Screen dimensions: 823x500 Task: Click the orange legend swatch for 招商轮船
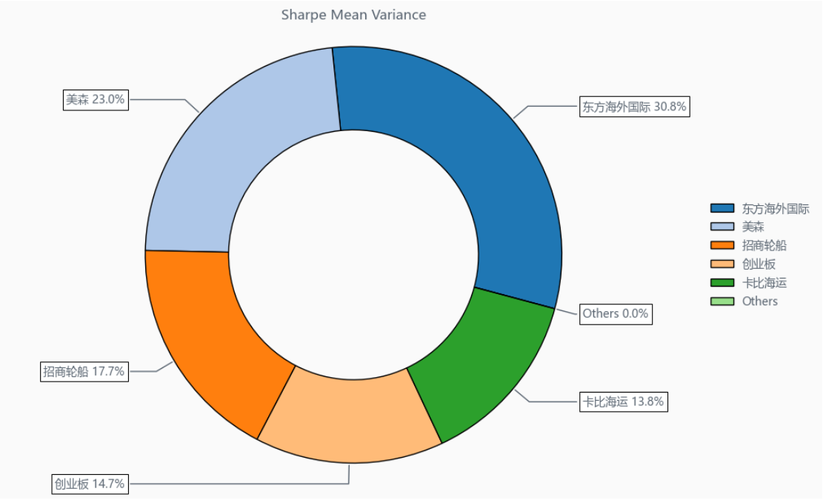722,245
